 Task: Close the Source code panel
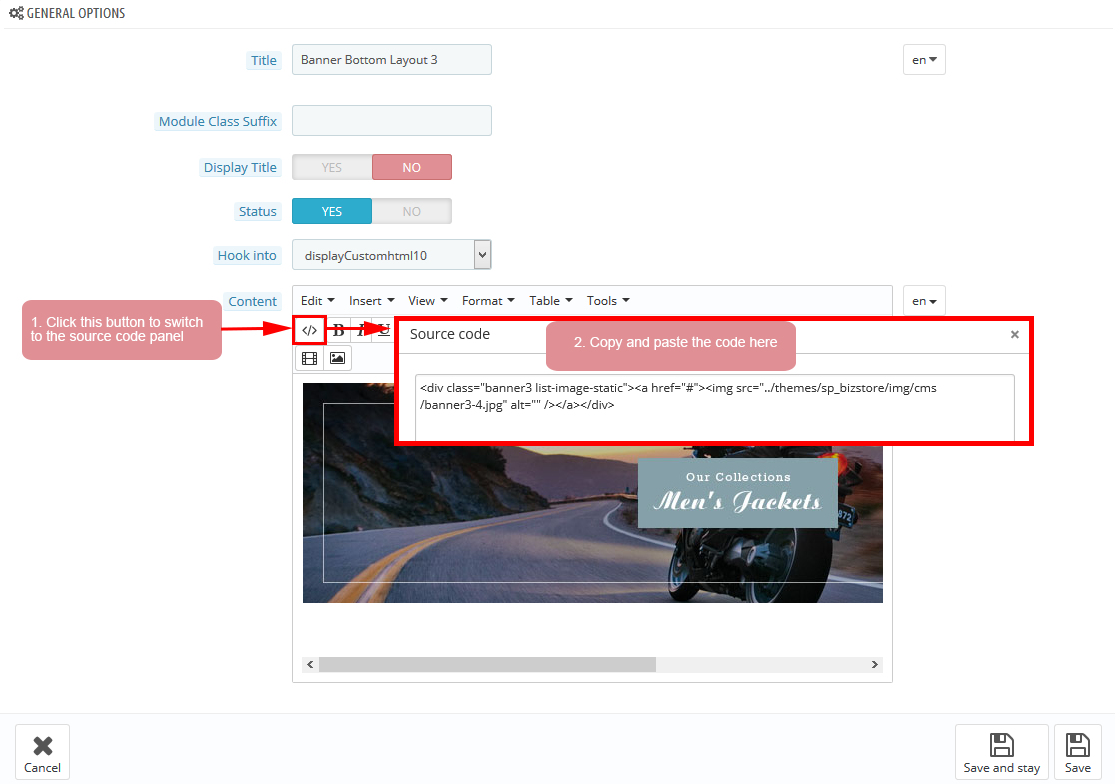click(1015, 335)
